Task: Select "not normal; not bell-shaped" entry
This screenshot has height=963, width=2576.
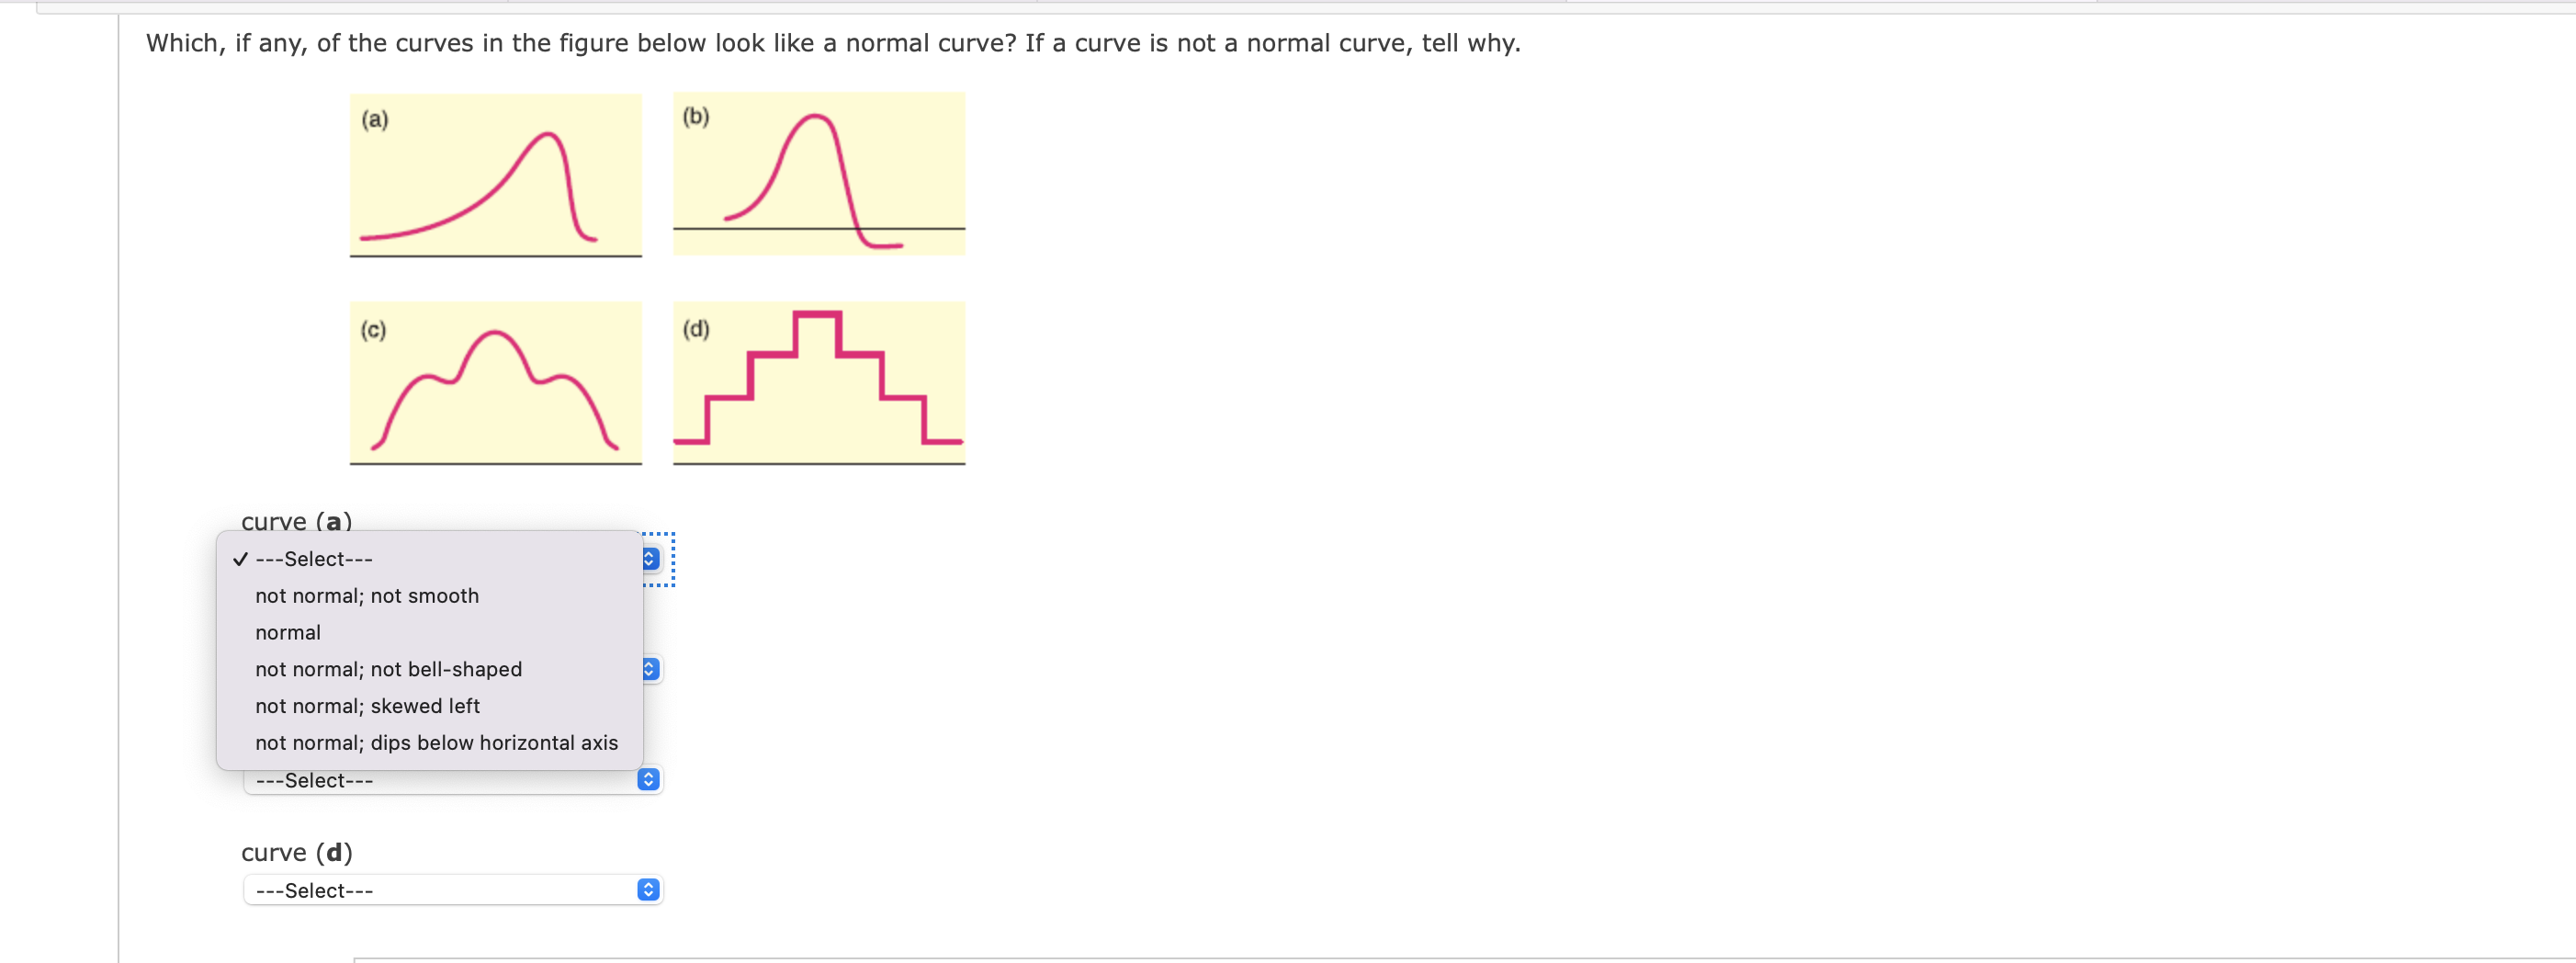Action: [388, 669]
